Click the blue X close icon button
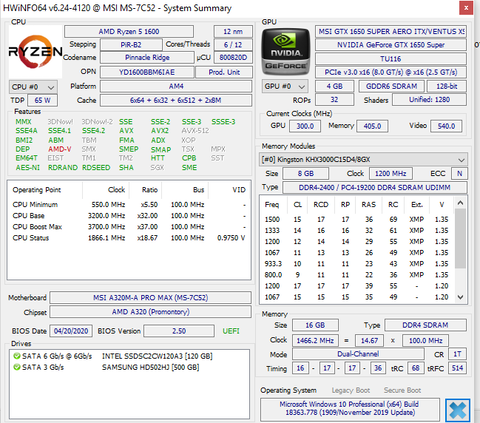The image size is (480, 423). (x=458, y=410)
